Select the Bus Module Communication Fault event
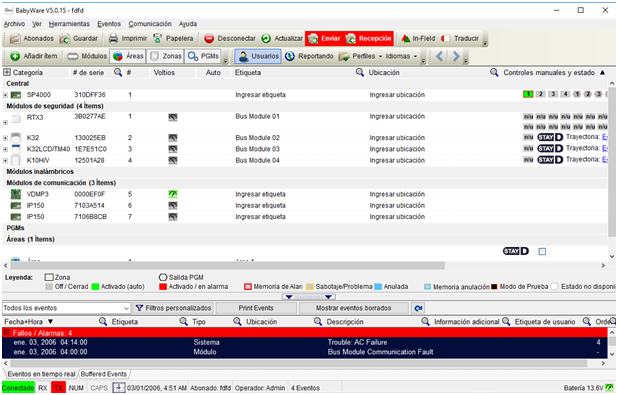618x395 pixels. (305, 352)
